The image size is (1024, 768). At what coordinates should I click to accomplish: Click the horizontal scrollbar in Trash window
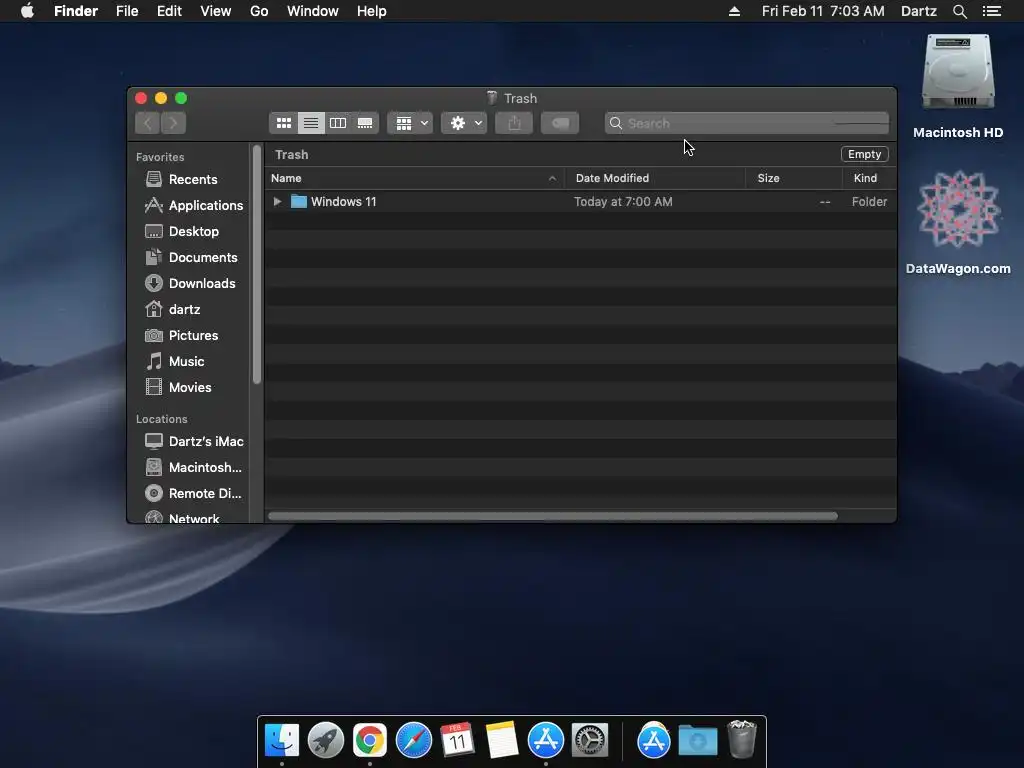(552, 516)
